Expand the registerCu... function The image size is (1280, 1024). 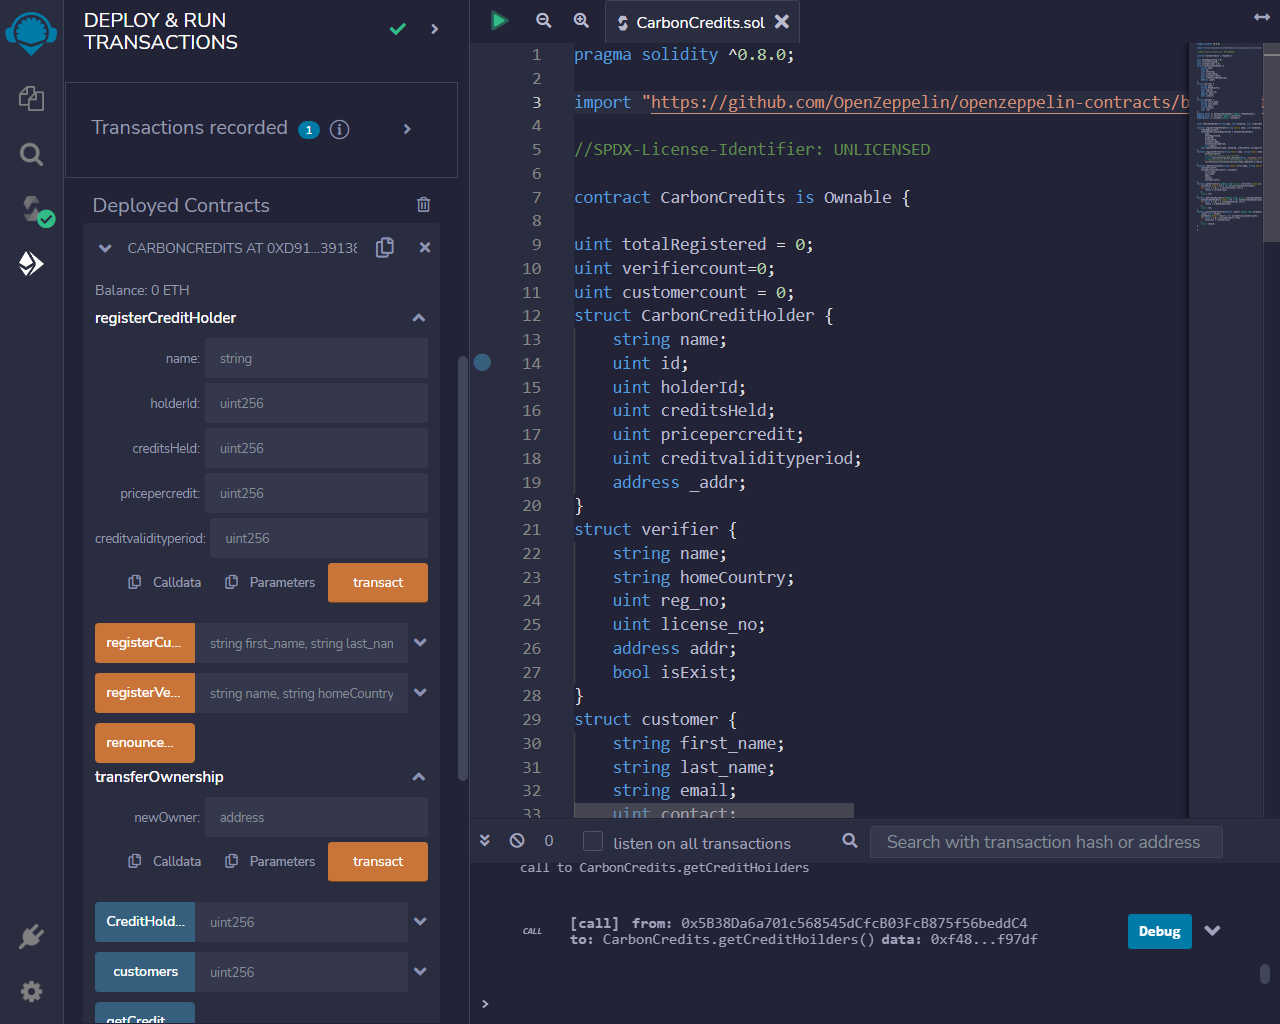point(420,643)
